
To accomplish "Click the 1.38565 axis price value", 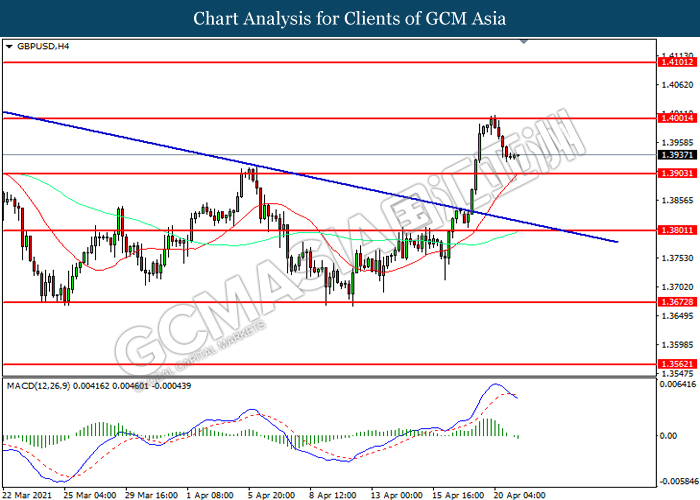I will pyautogui.click(x=677, y=200).
